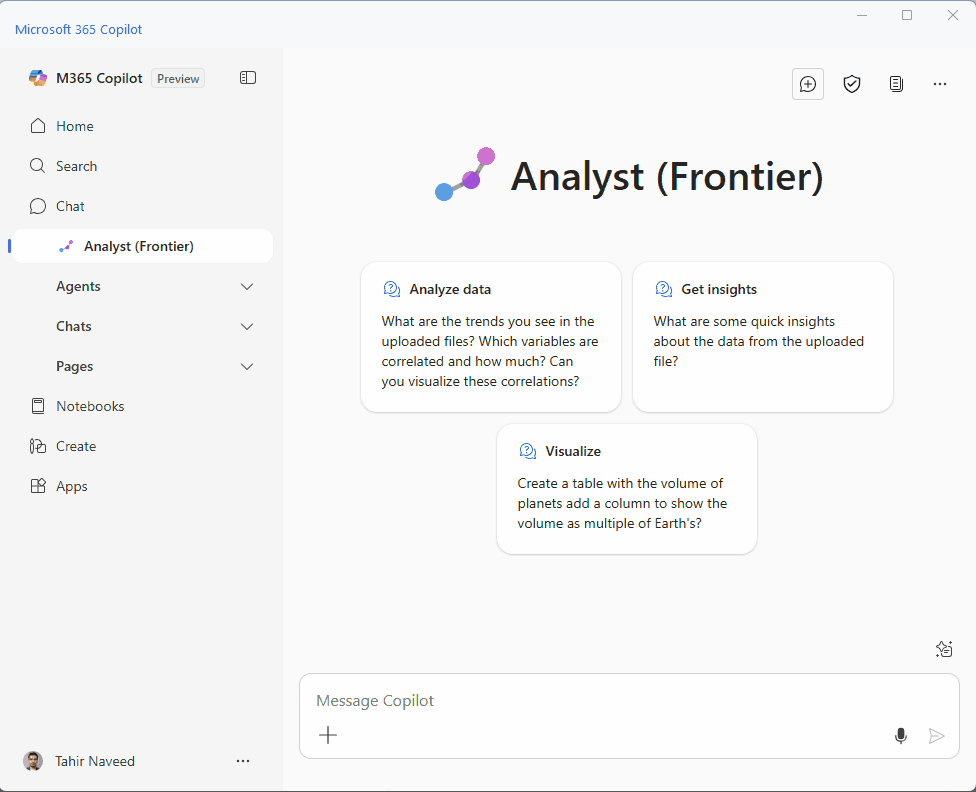The image size is (976, 792).
Task: Minimize the Copilot window
Action: [862, 15]
